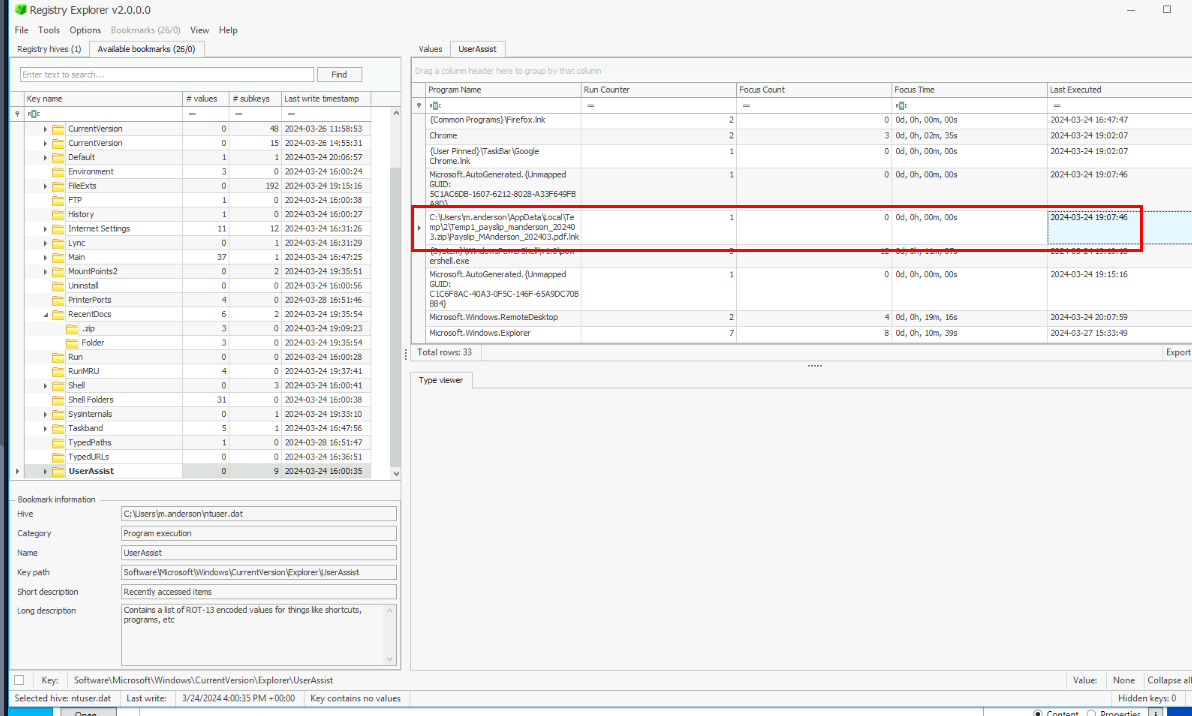The height and width of the screenshot is (716, 1192).
Task: Click the Sysinternals folder icon
Action: 58,414
